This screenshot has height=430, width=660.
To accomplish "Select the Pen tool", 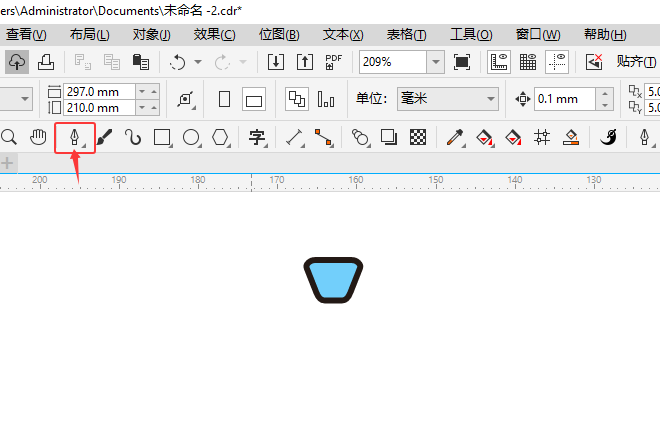I will click(75, 138).
